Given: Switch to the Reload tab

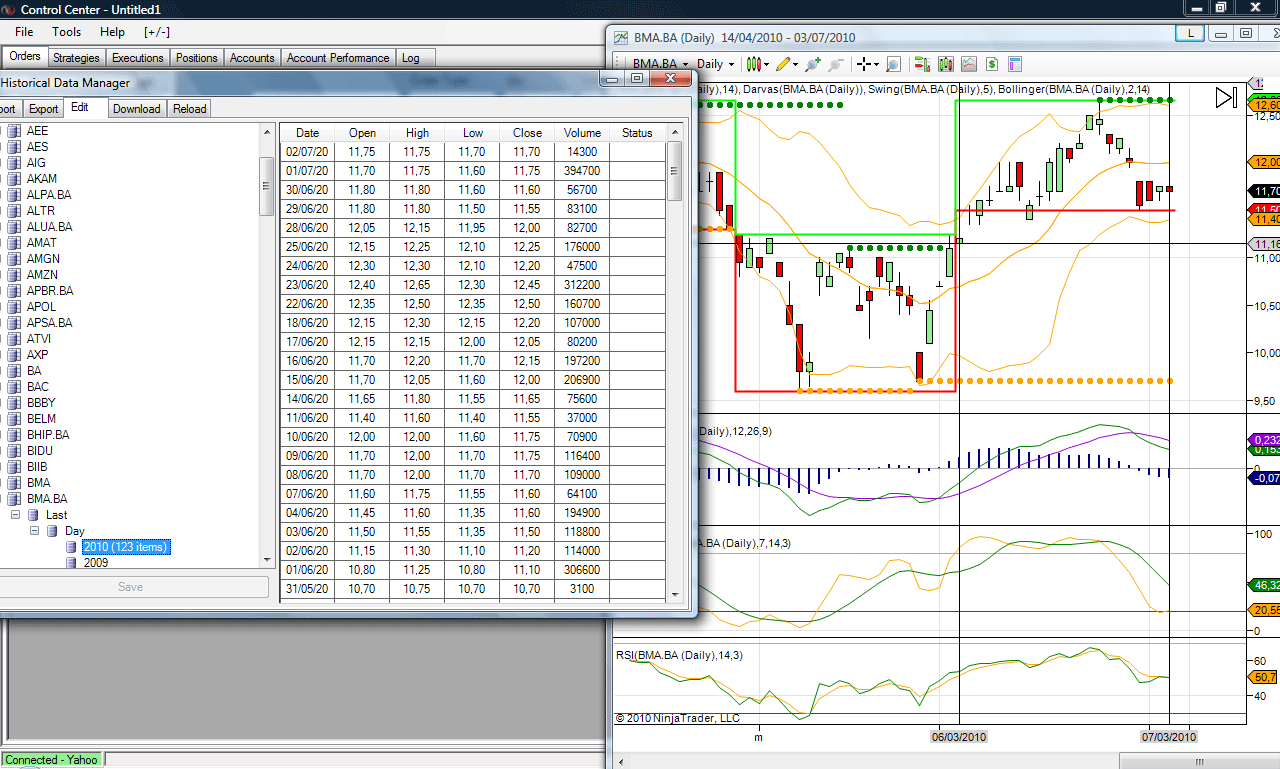Looking at the screenshot, I should (189, 109).
